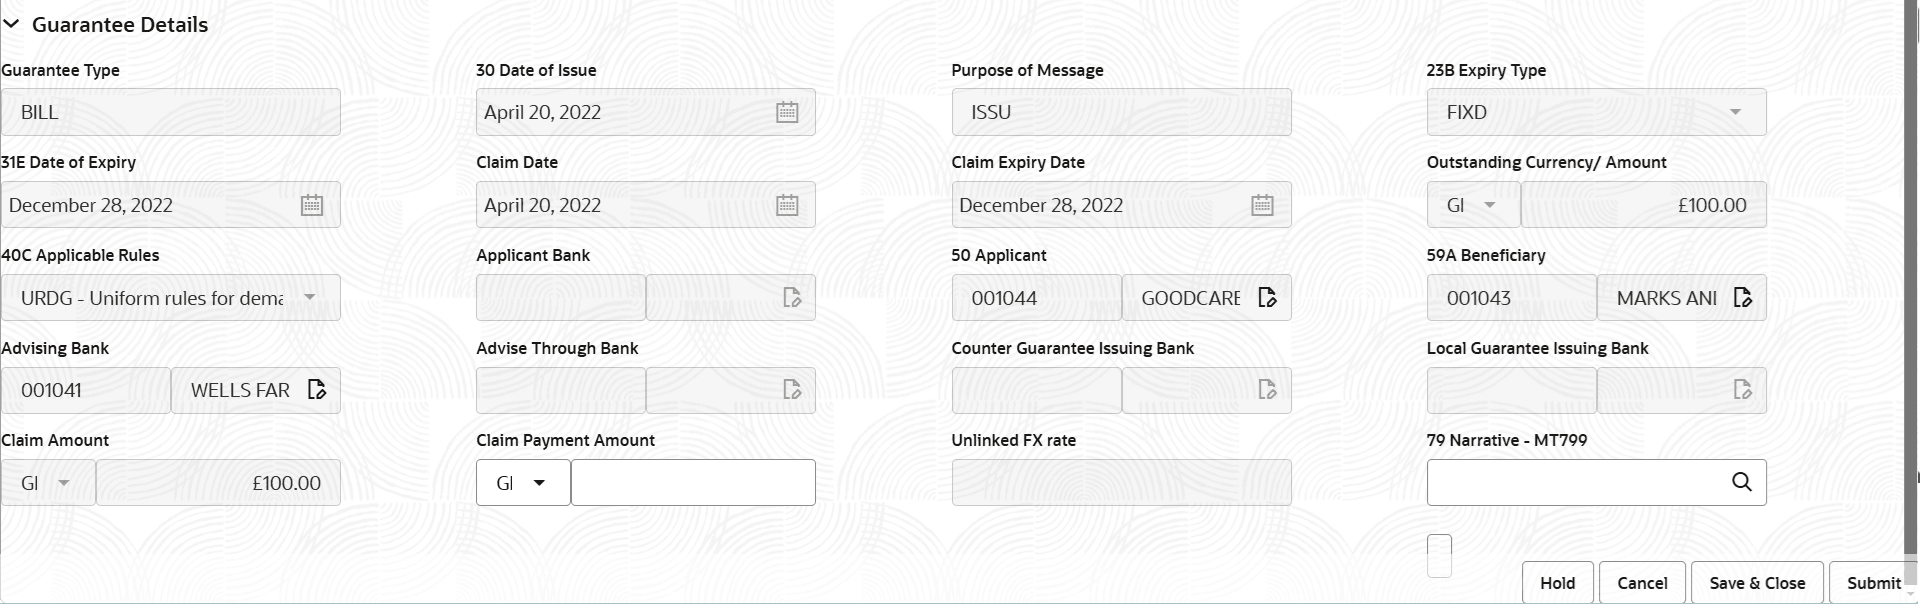This screenshot has height=604, width=1920.
Task: Click the Guarantee Type field BILL
Action: point(171,113)
